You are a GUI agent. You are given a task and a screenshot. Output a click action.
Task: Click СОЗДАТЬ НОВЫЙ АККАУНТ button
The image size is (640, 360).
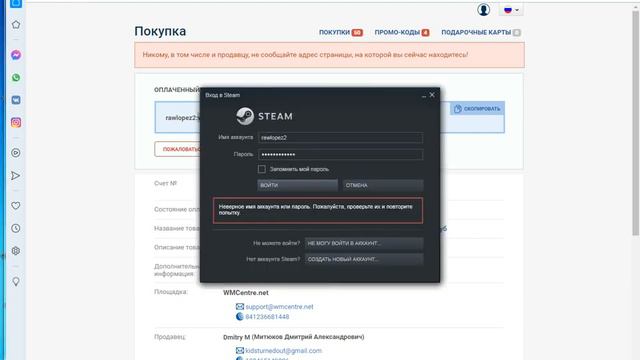364,259
